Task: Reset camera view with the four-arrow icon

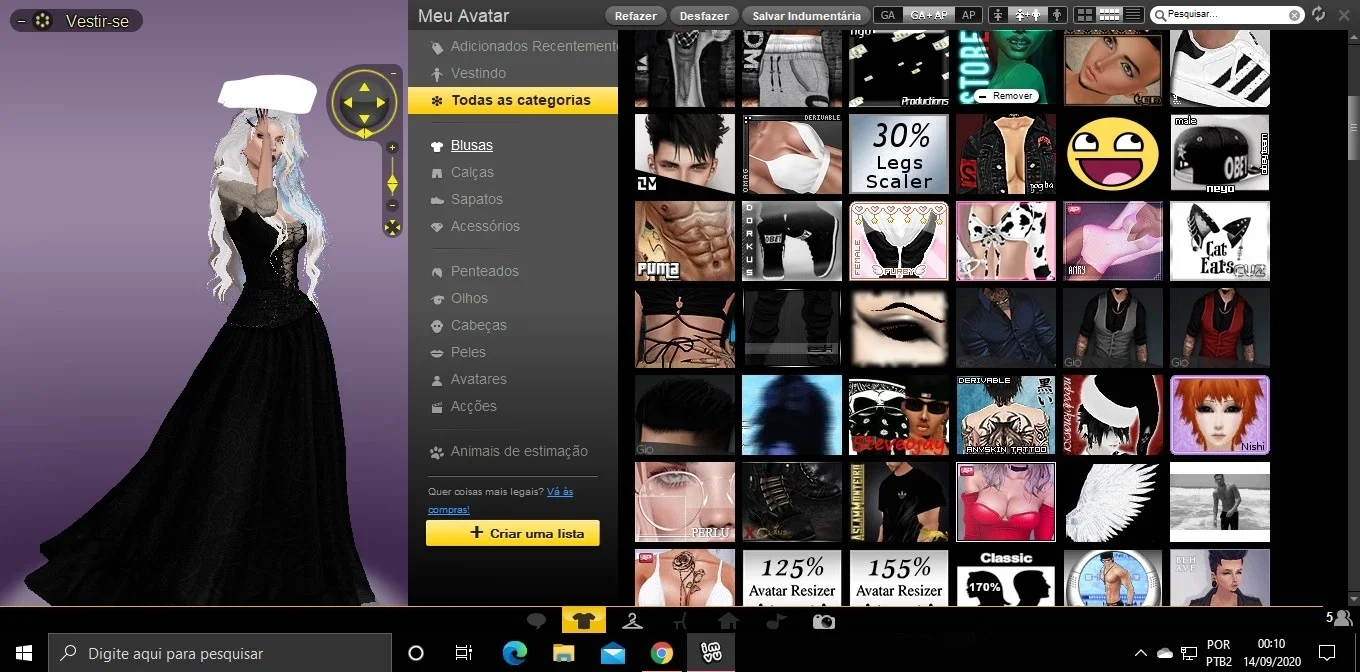Action: (x=392, y=228)
